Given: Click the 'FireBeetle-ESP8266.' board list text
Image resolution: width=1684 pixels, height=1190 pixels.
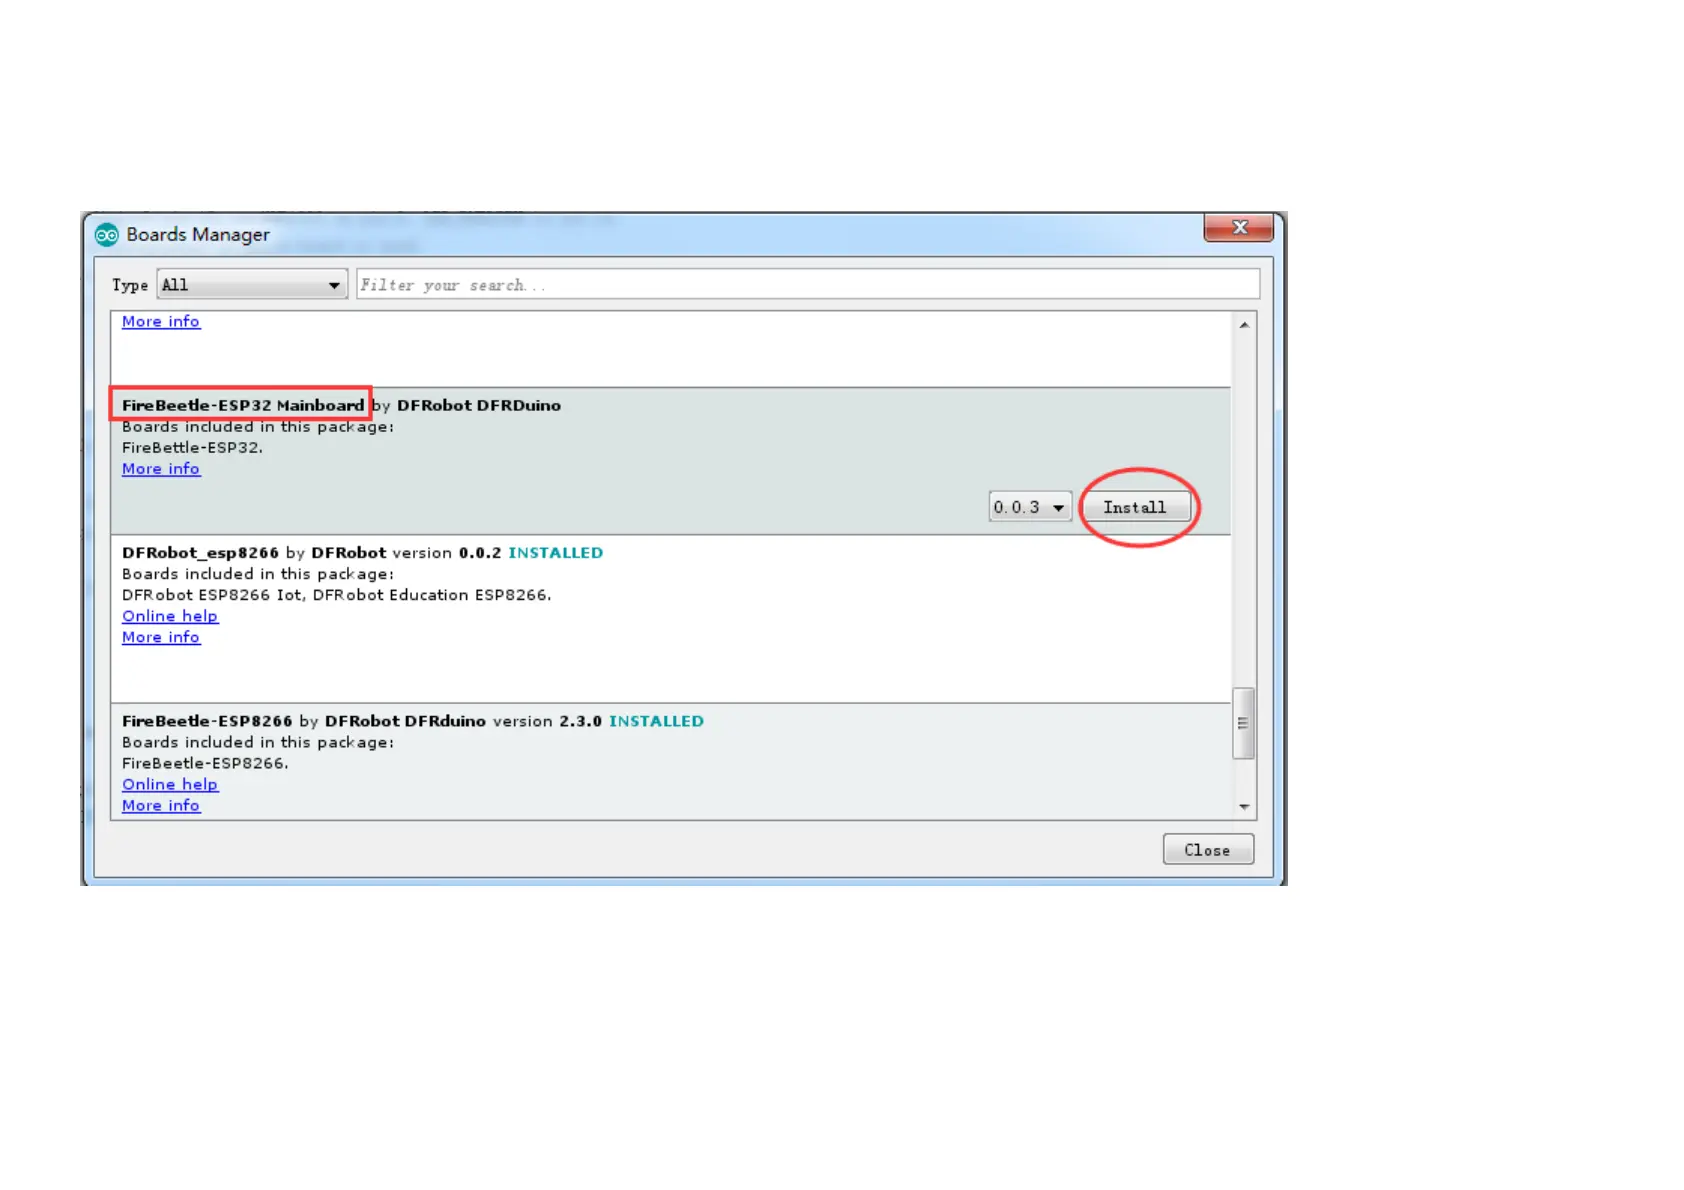Looking at the screenshot, I should 205,763.
